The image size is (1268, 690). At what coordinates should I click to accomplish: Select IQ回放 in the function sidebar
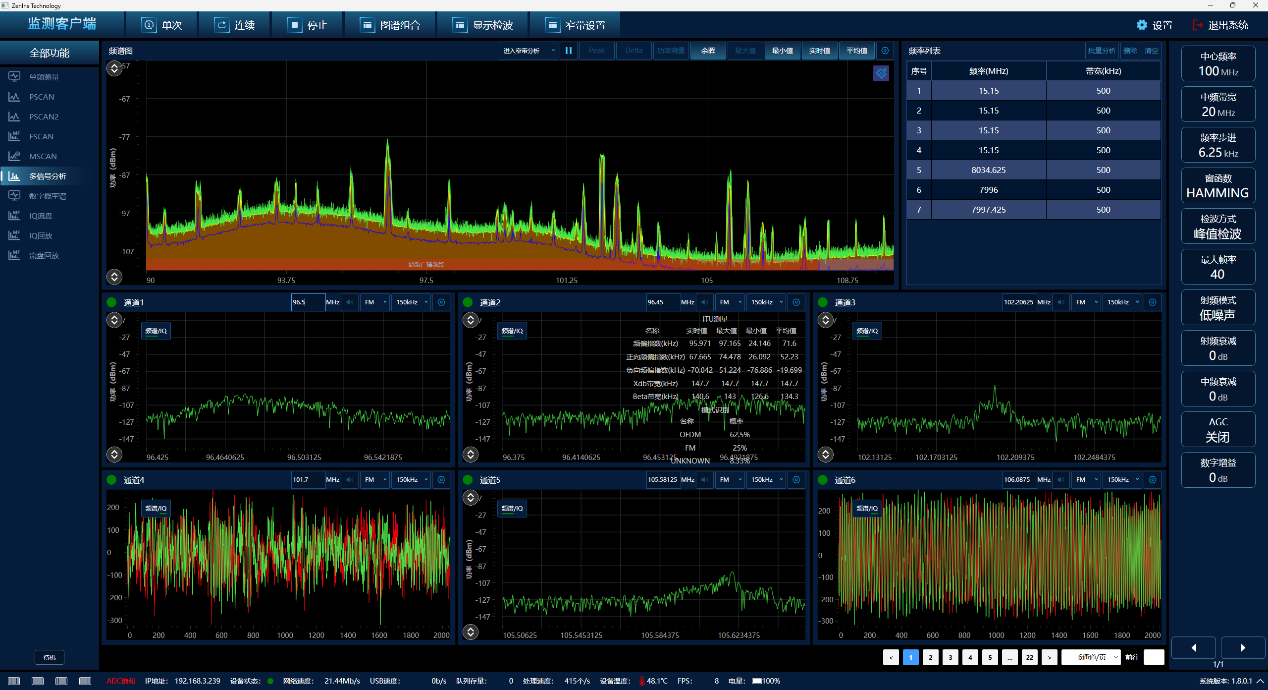(x=50, y=235)
